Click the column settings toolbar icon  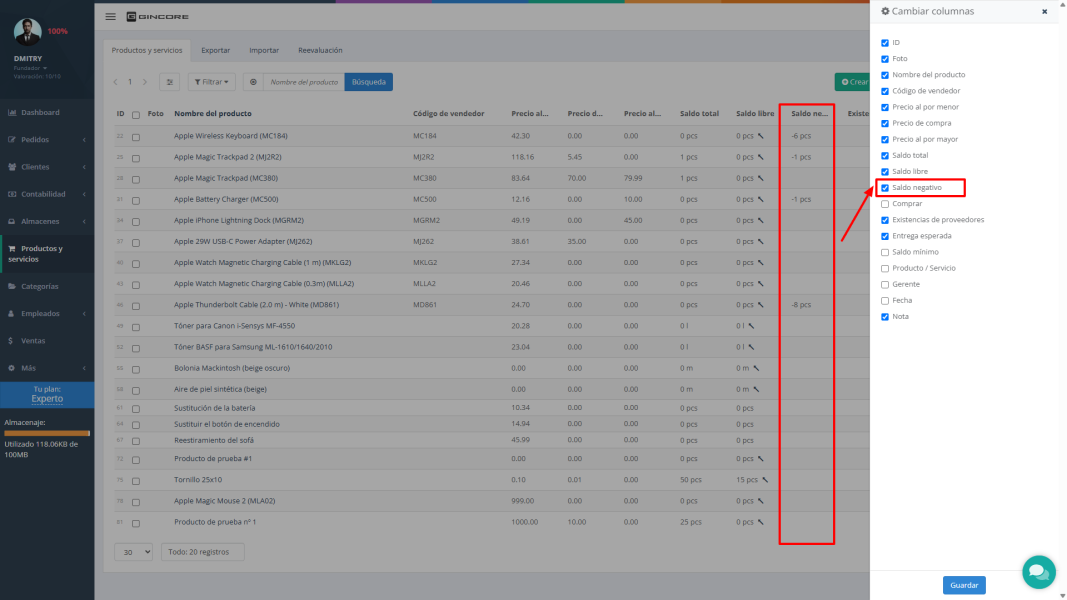(x=169, y=82)
